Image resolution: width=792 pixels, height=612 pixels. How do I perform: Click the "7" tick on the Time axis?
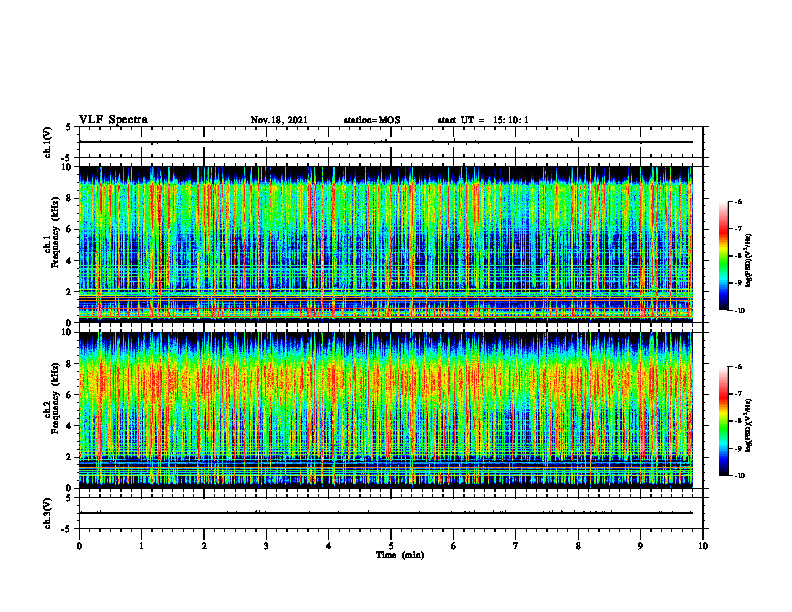tap(516, 546)
